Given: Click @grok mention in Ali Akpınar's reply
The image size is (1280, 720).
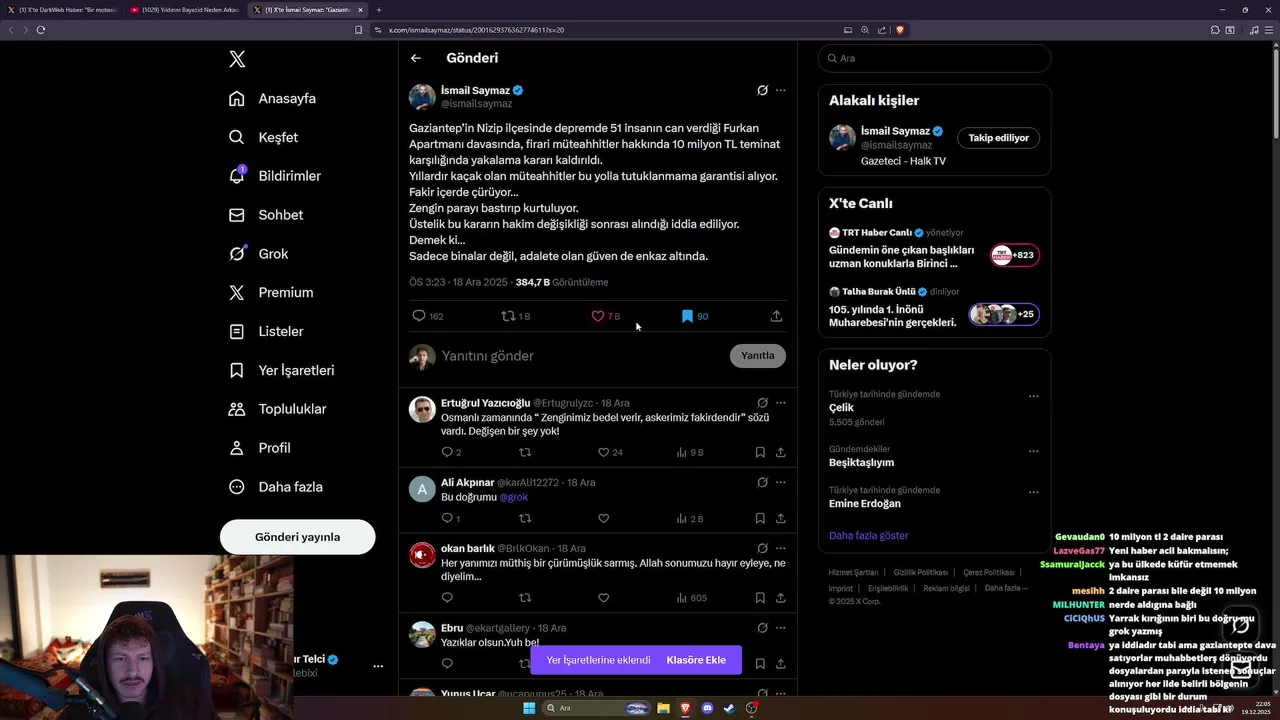Looking at the screenshot, I should tap(514, 497).
